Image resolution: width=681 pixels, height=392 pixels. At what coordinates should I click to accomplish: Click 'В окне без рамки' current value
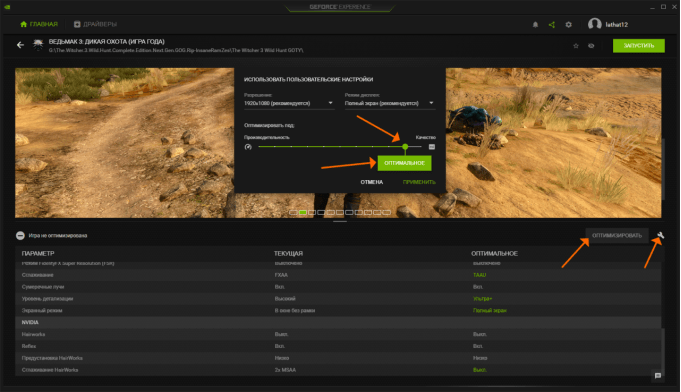(x=295, y=310)
